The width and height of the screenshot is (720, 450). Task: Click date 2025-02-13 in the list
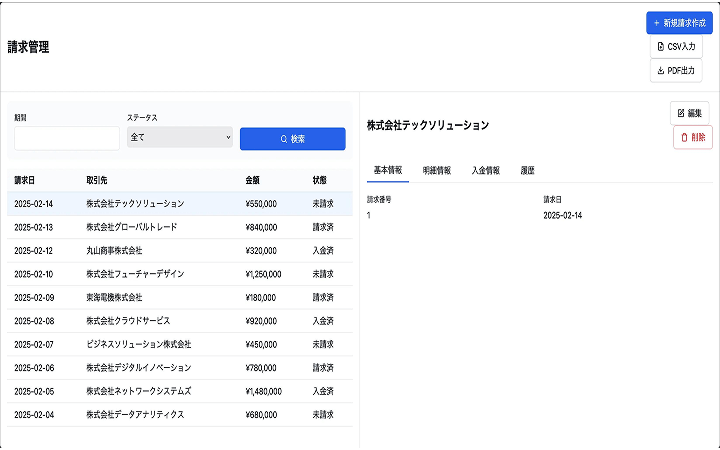(34, 227)
